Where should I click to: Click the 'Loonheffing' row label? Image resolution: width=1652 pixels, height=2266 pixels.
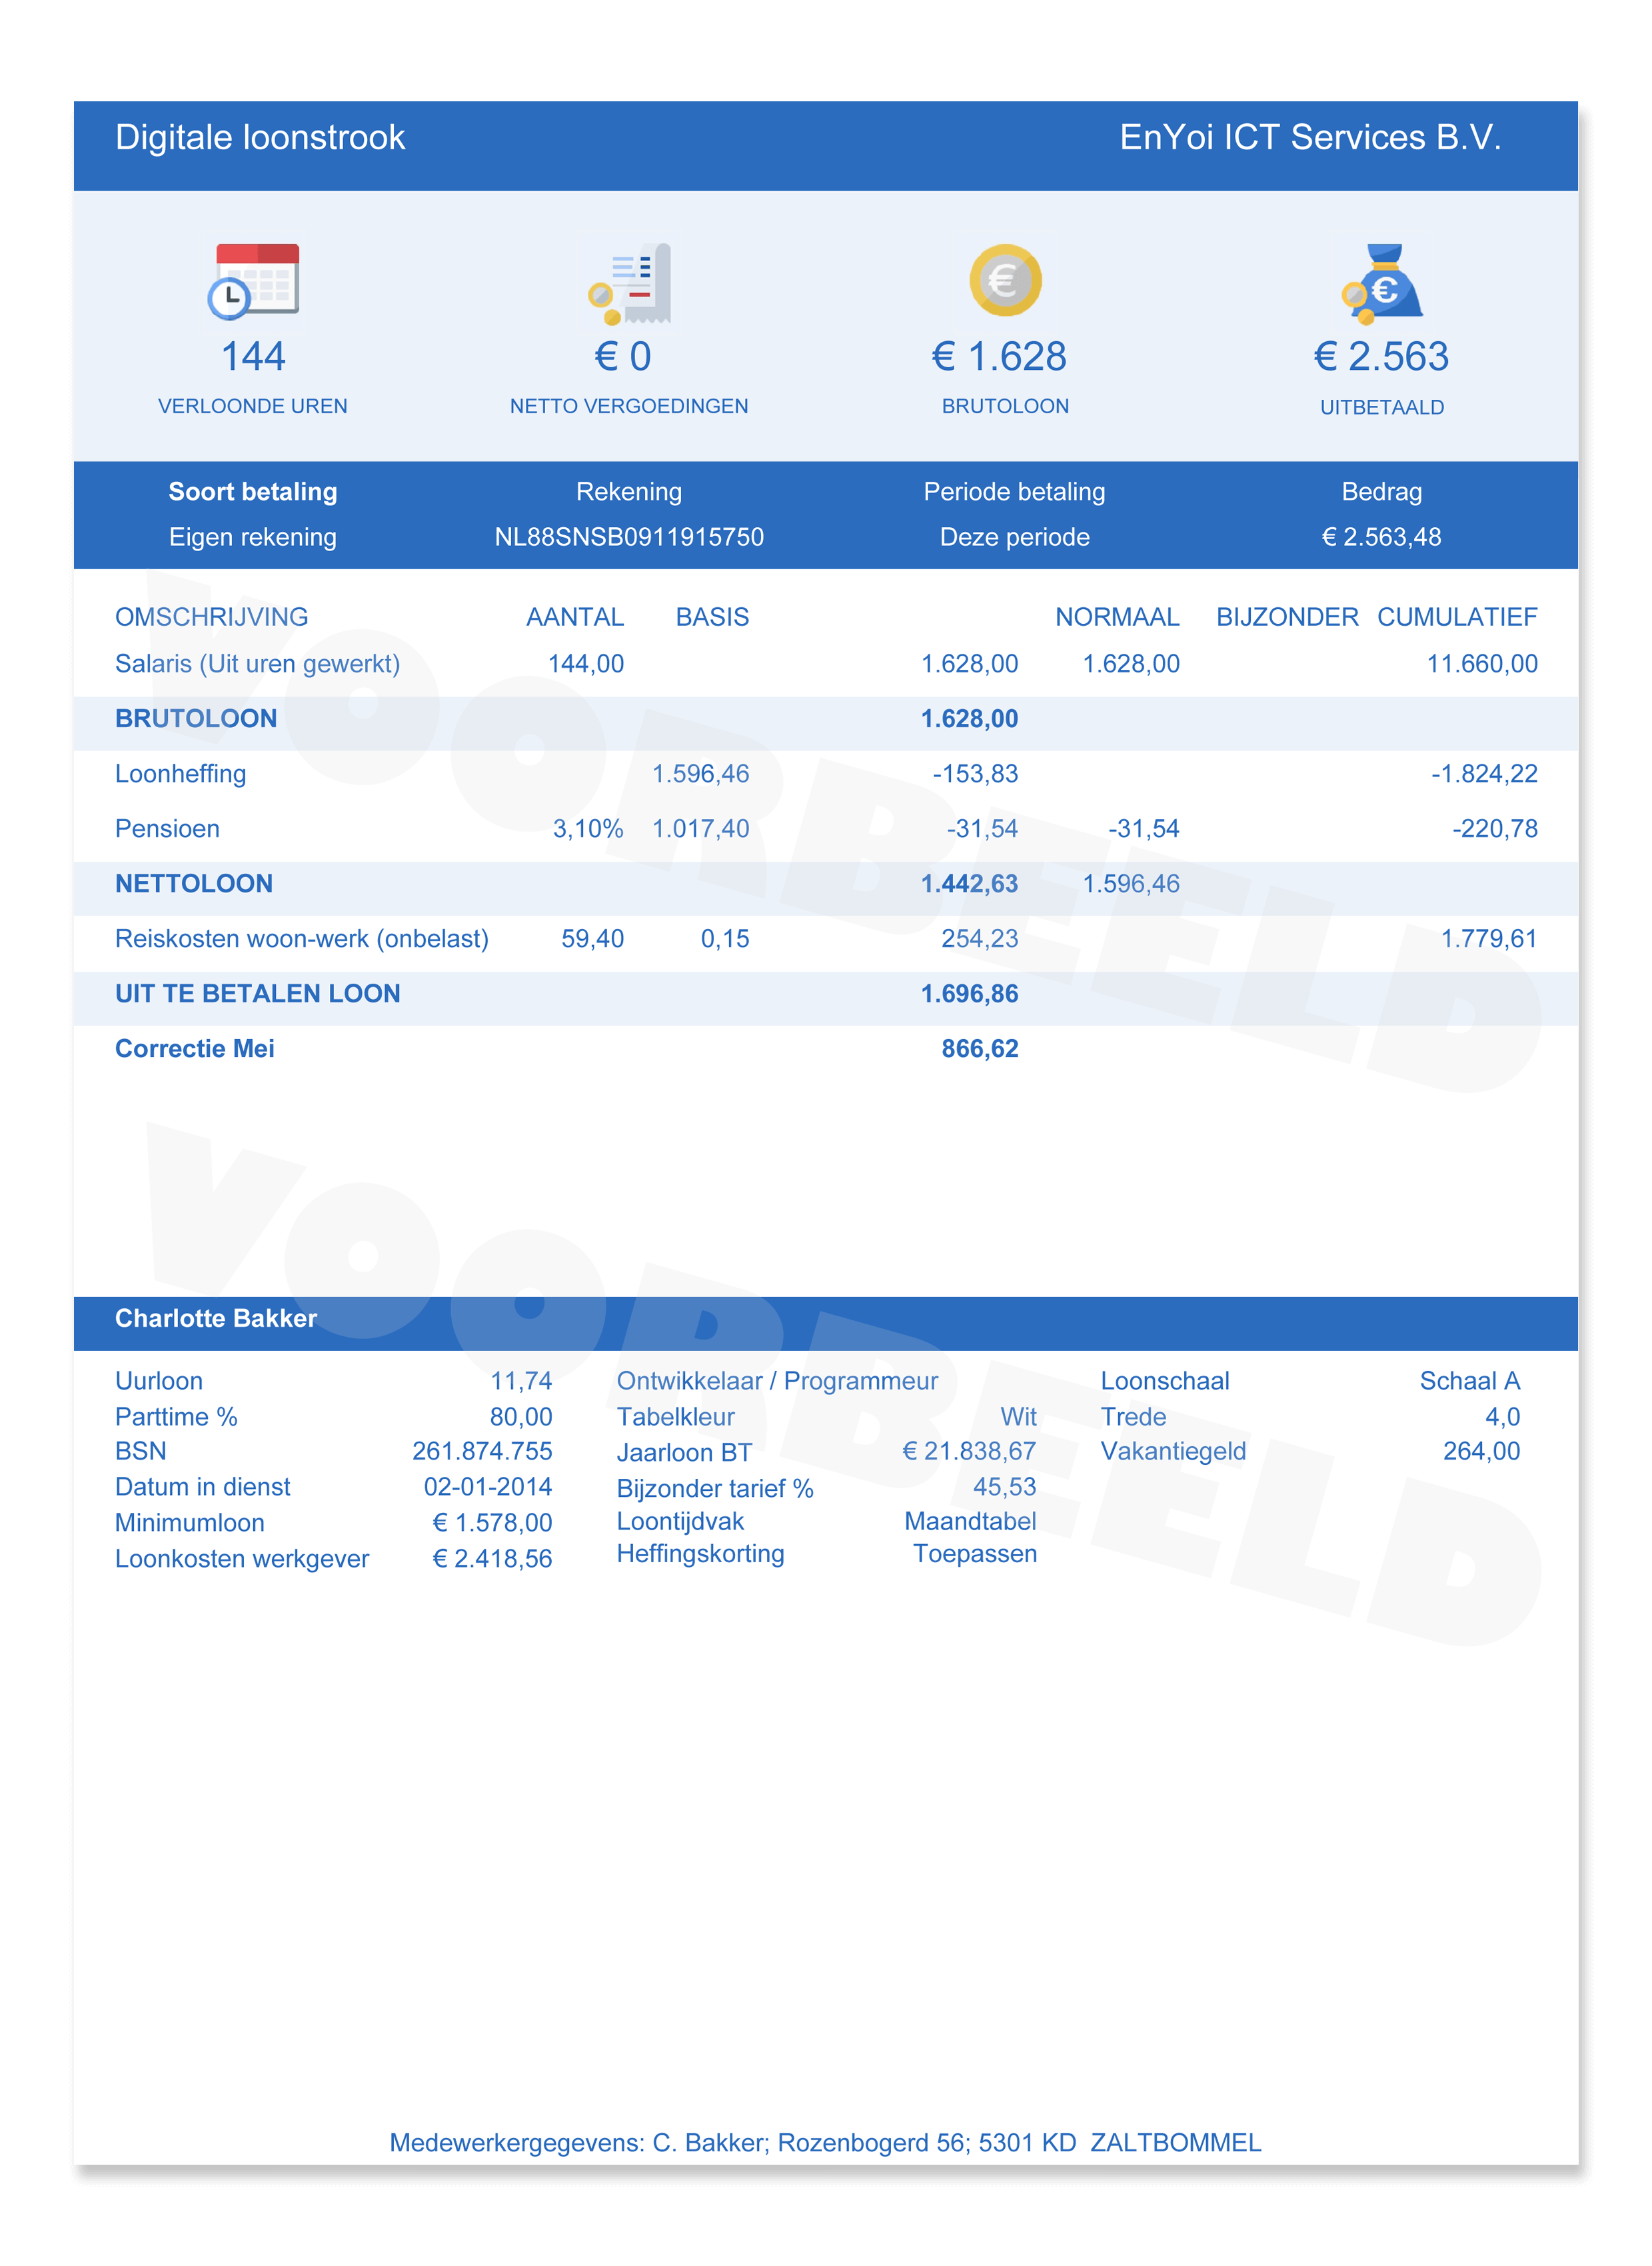coord(180,774)
